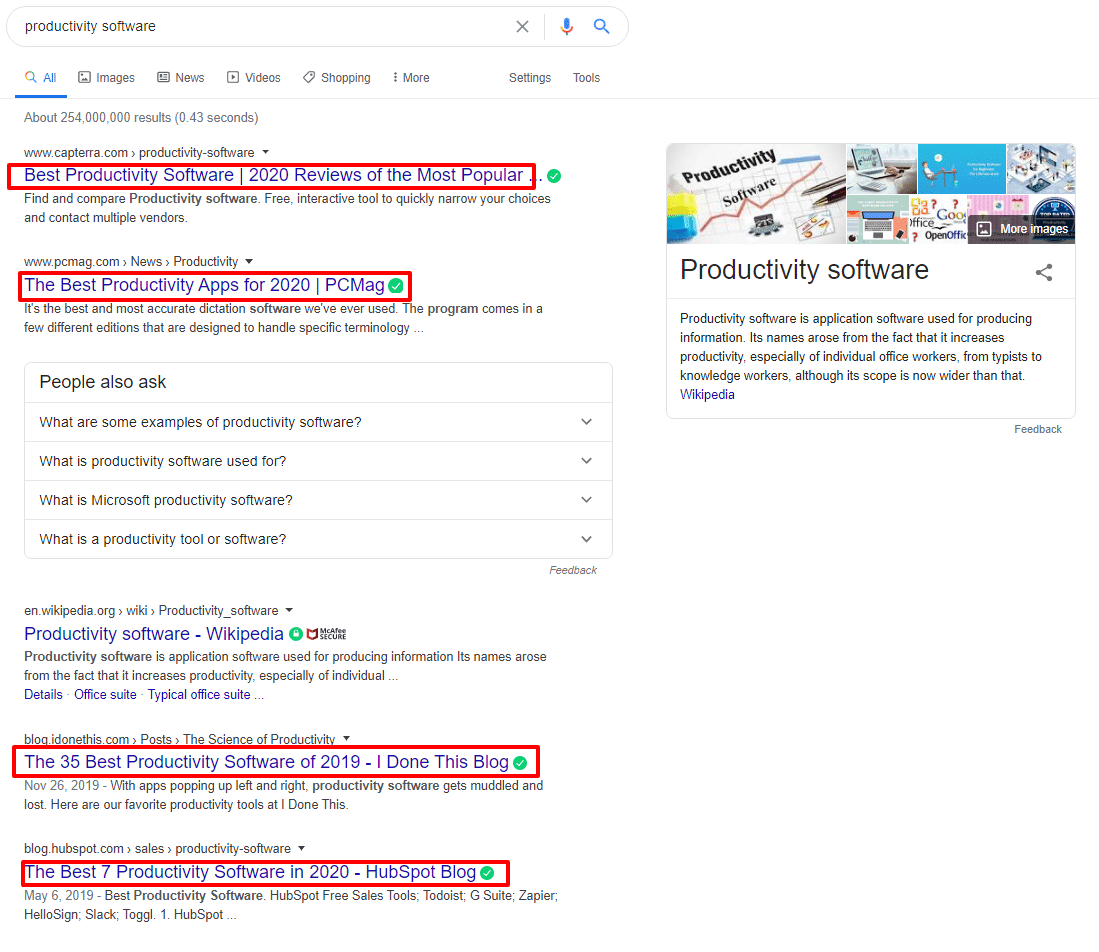Open dropdown arrow next to blog.hubspot.com URL
This screenshot has width=1099, height=952.
tap(301, 848)
